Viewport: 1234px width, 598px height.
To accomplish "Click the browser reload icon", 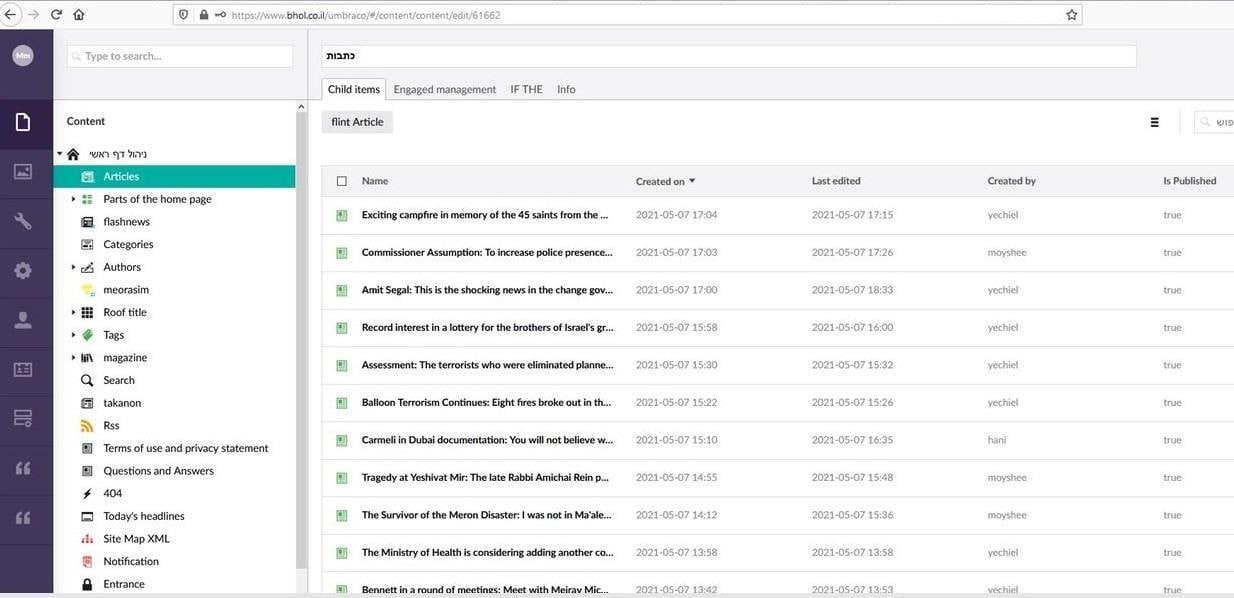I will 56,15.
